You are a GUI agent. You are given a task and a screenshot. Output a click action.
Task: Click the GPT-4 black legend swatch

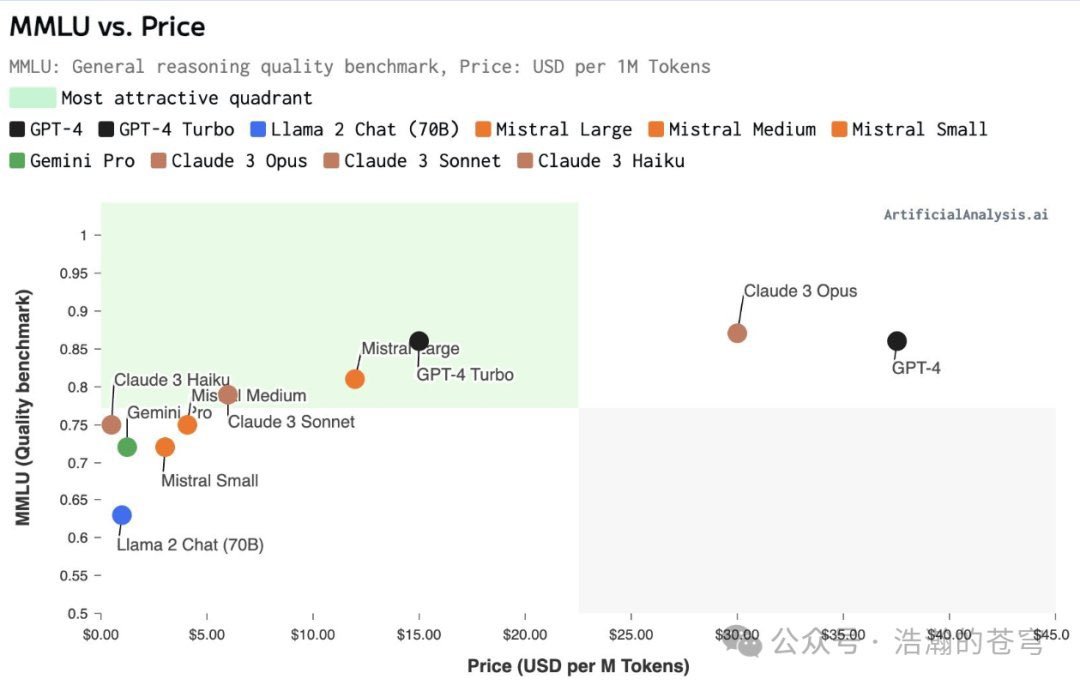(x=17, y=129)
